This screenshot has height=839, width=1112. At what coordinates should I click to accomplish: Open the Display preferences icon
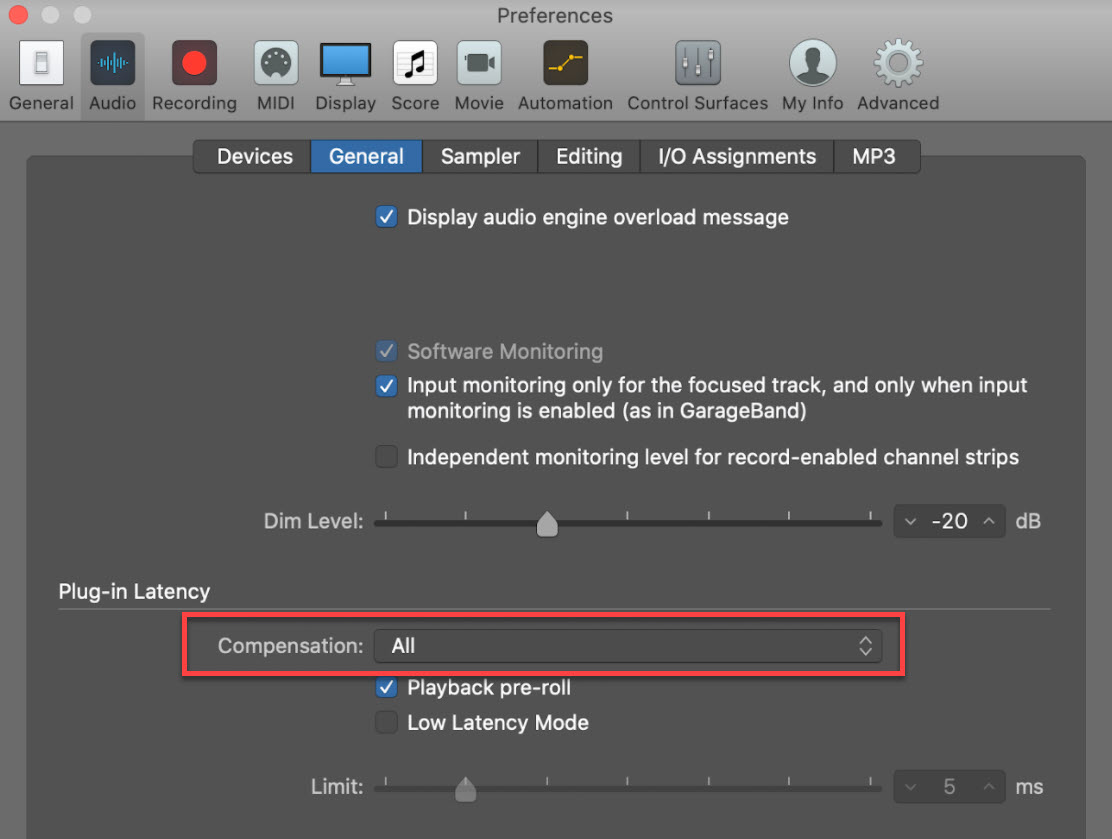coord(345,65)
